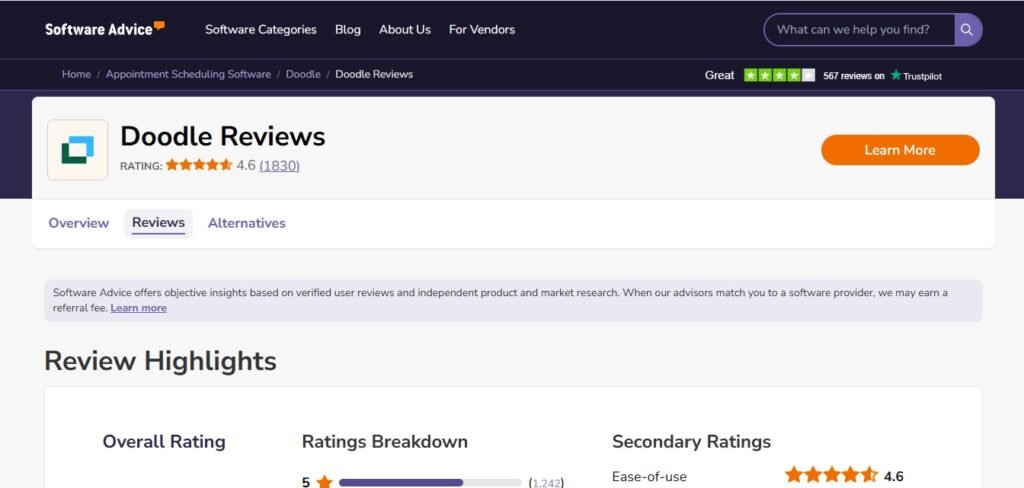Click the search magnifier icon
The image size is (1024, 488).
click(x=967, y=29)
